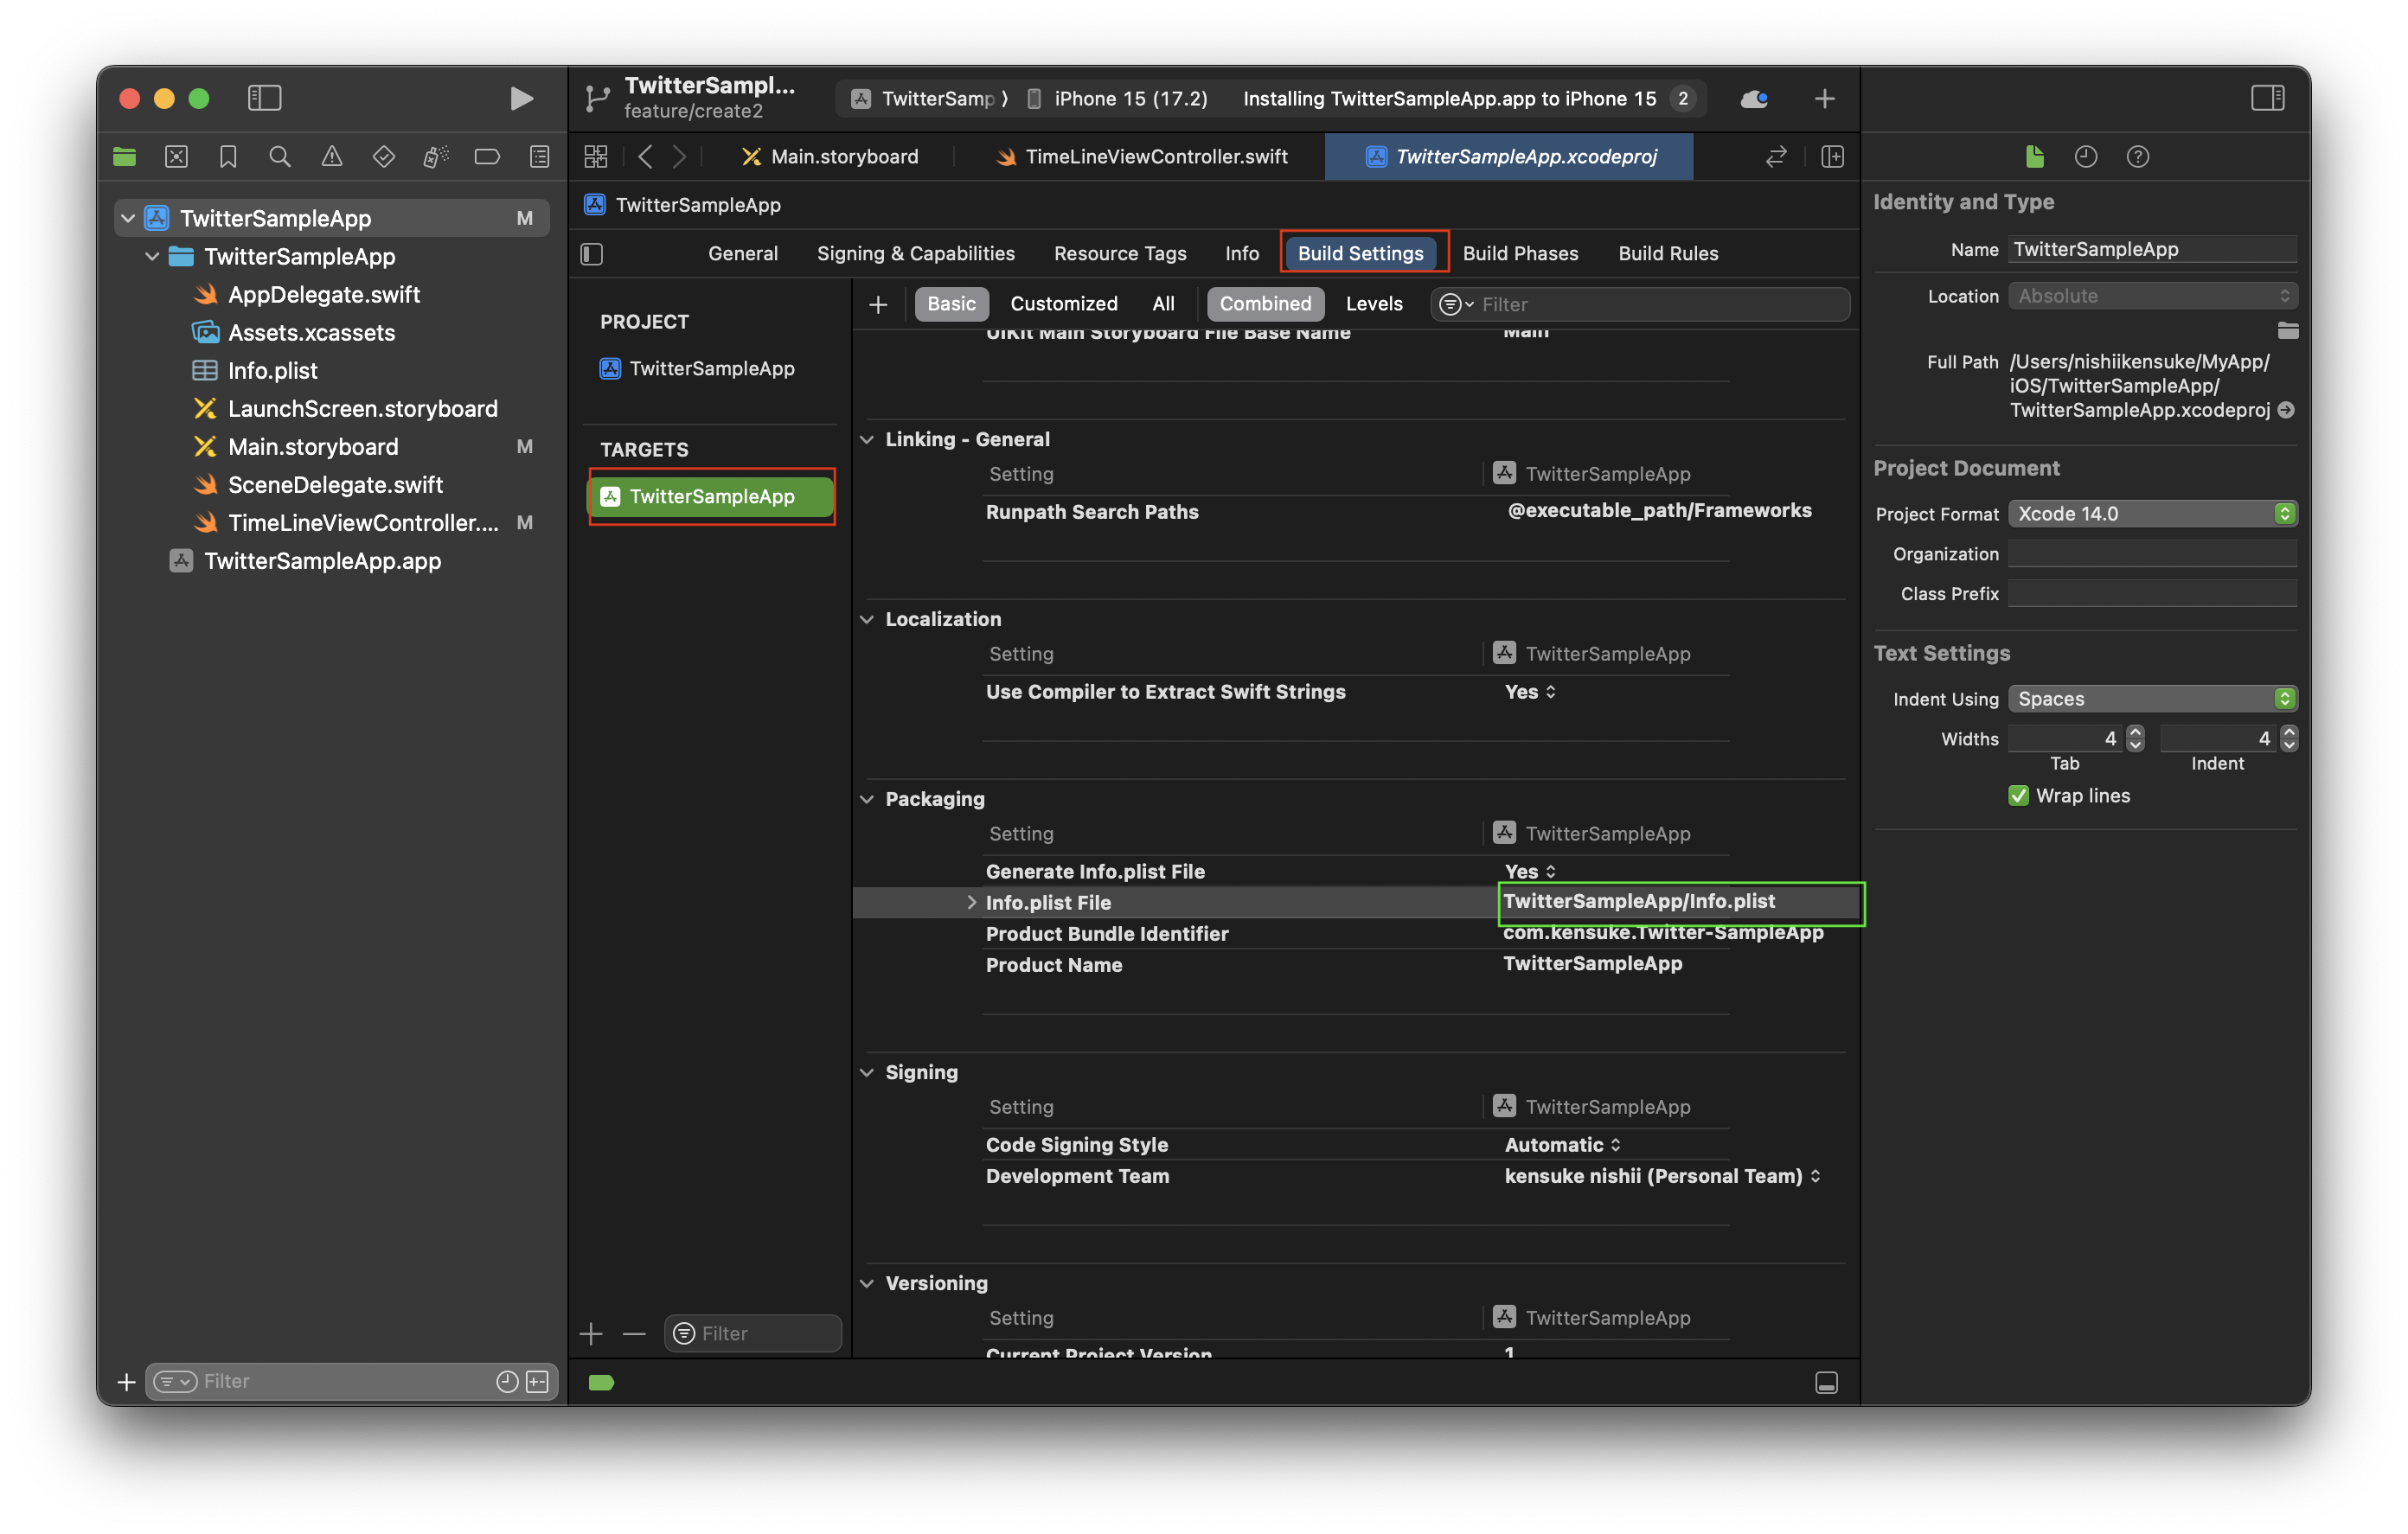Collapse the TwitterSampleApp folder group
The width and height of the screenshot is (2408, 1534).
[152, 256]
